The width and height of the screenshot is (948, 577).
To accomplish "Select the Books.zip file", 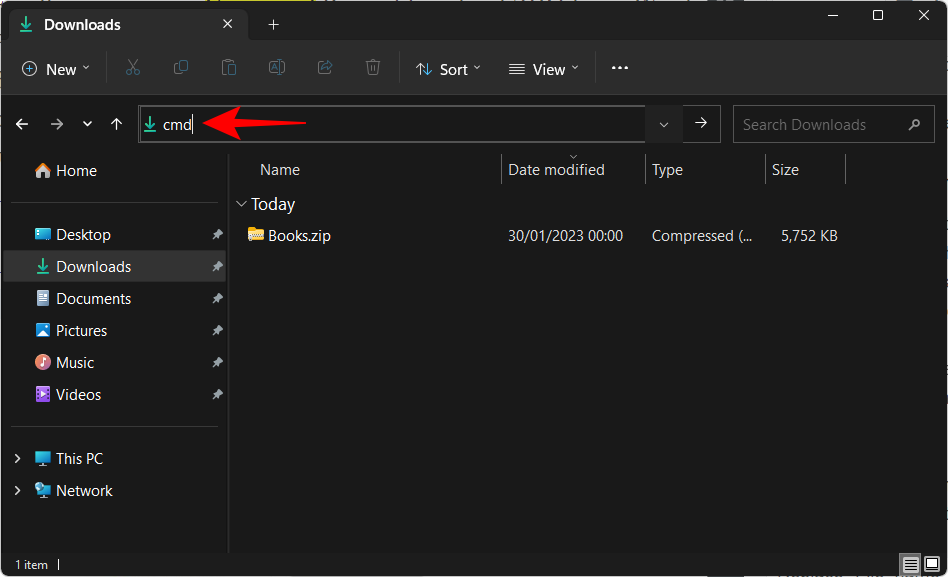I will [x=299, y=236].
